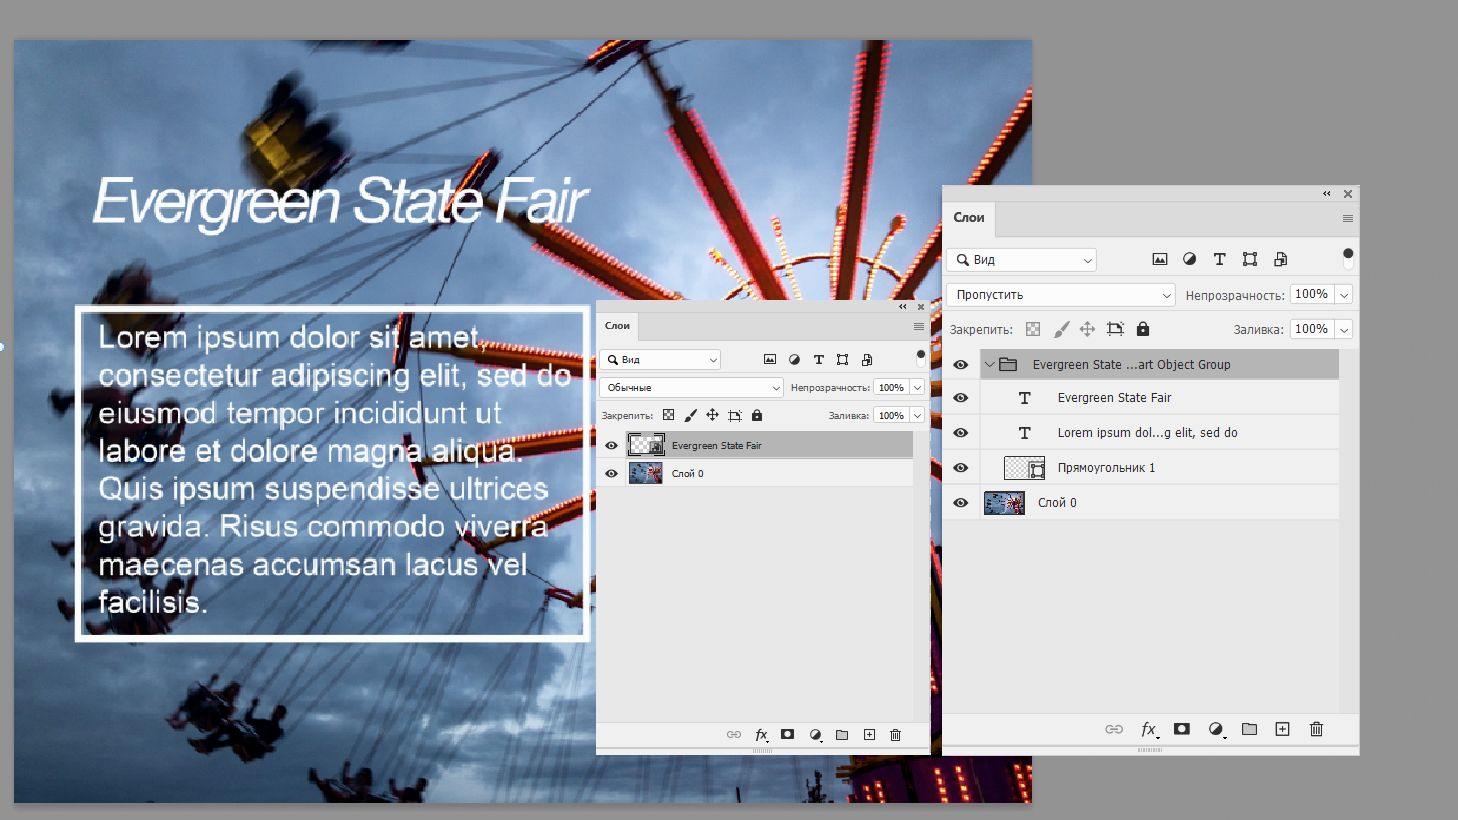Viewport: 1458px width, 820px height.
Task: Filter by shape layers in large Слои panel
Action: [1250, 259]
